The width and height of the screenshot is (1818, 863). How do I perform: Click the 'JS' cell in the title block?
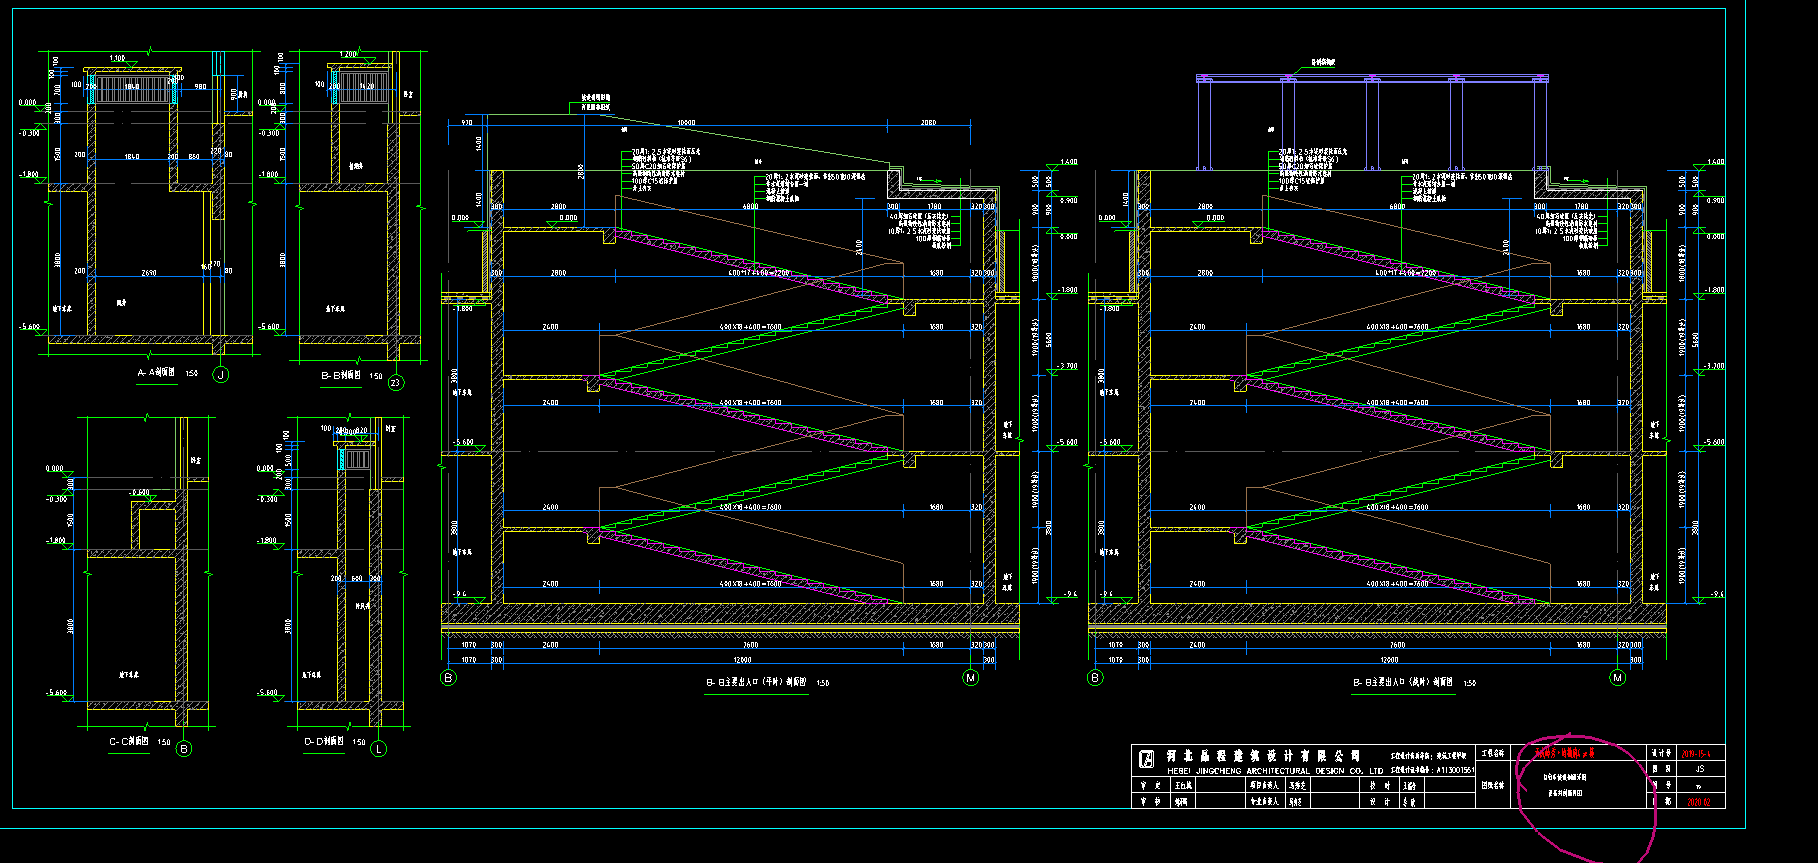point(1700,770)
